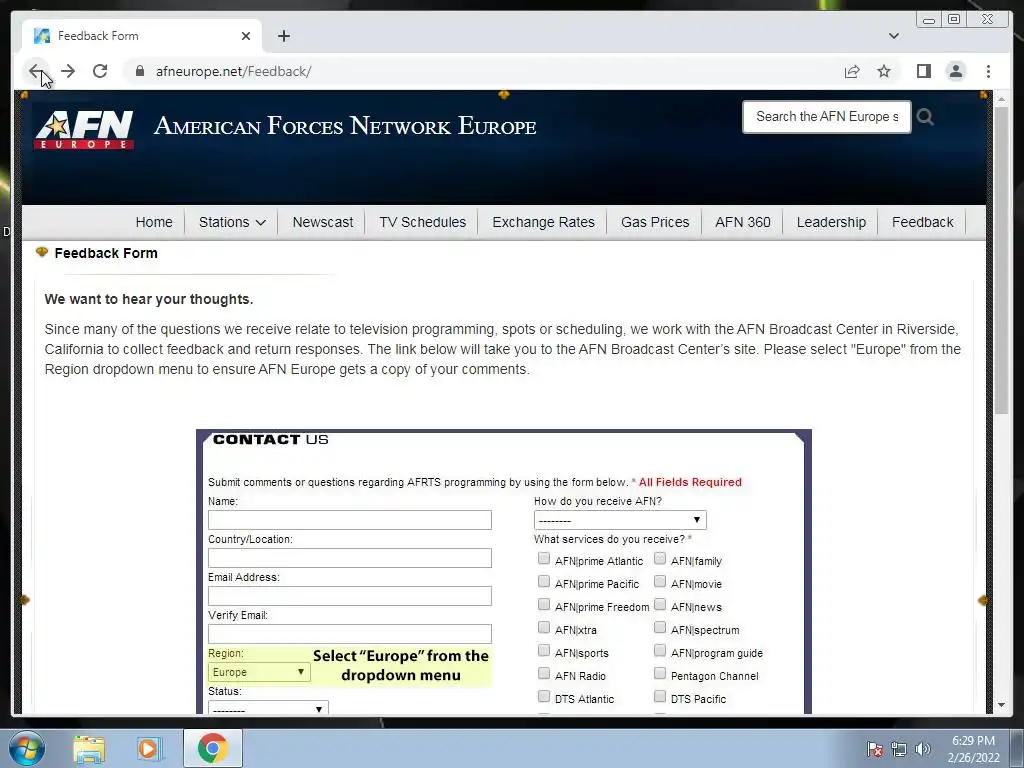Open a new tab with the plus button

(283, 36)
